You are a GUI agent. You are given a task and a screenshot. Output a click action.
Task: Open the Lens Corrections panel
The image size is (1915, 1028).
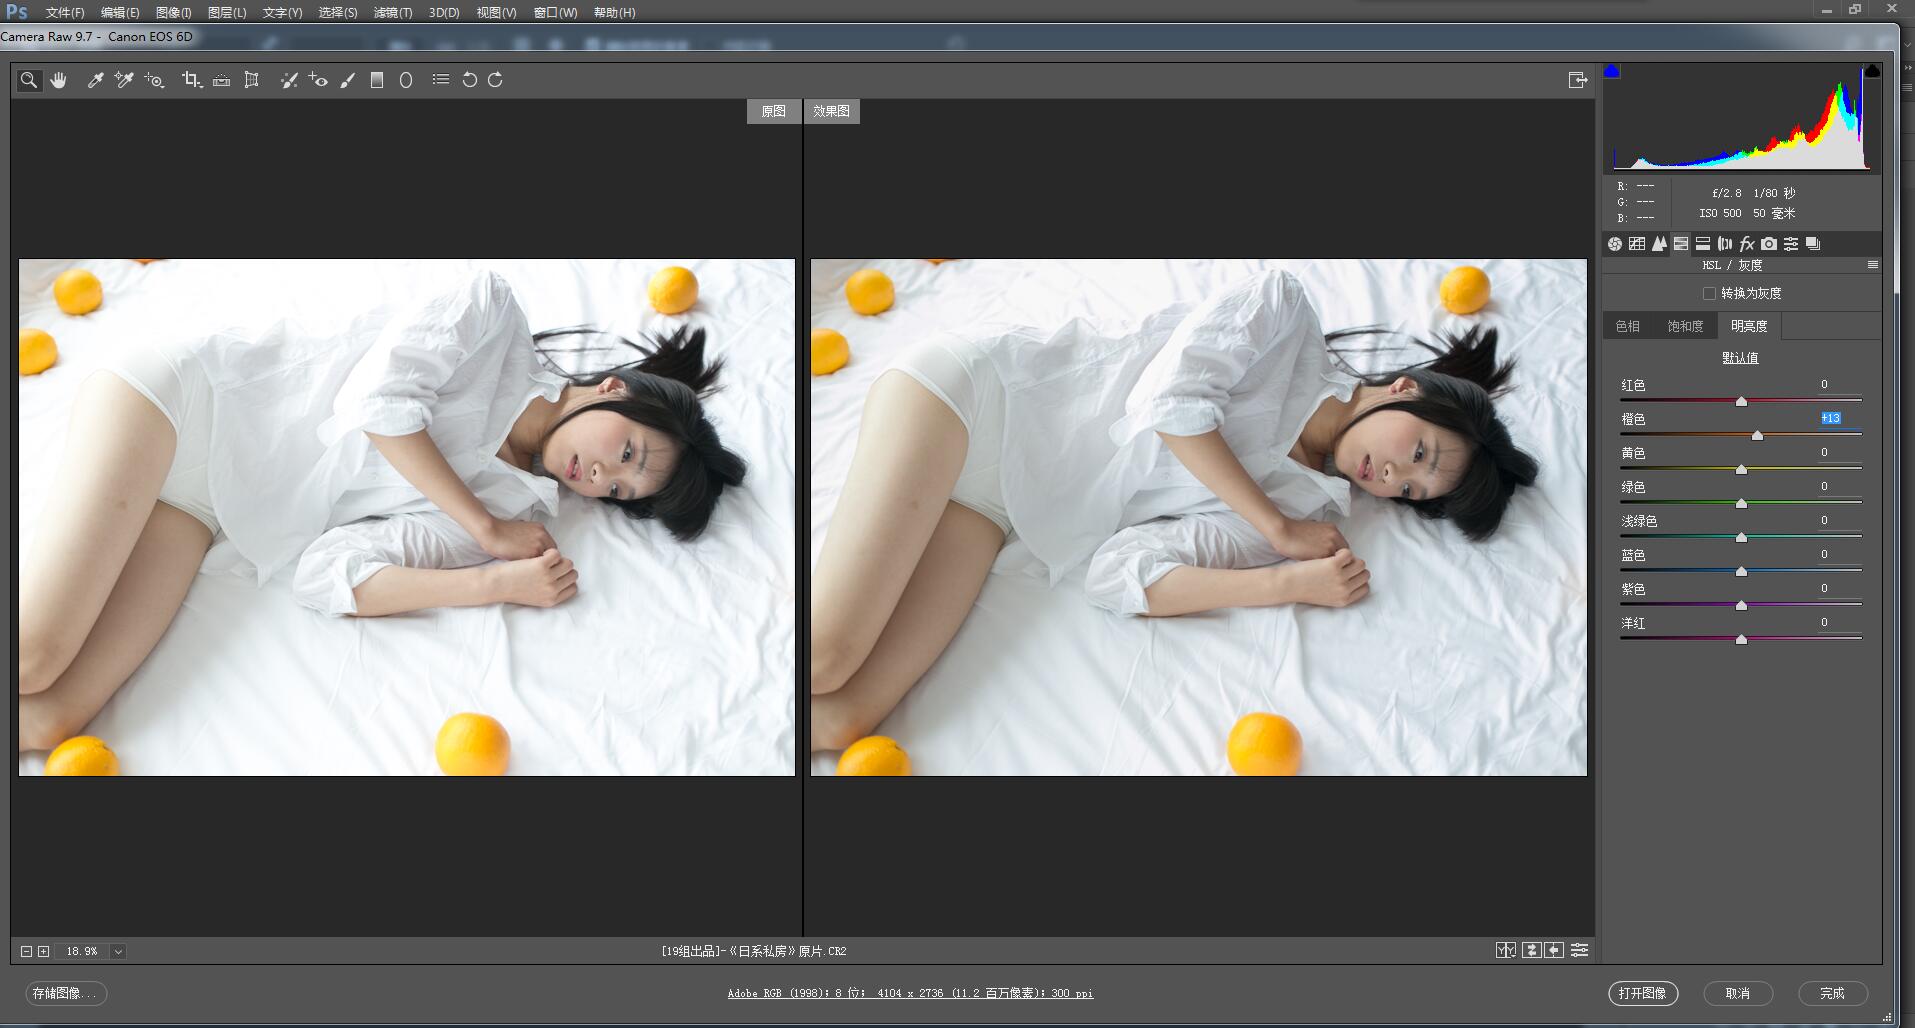(1723, 244)
